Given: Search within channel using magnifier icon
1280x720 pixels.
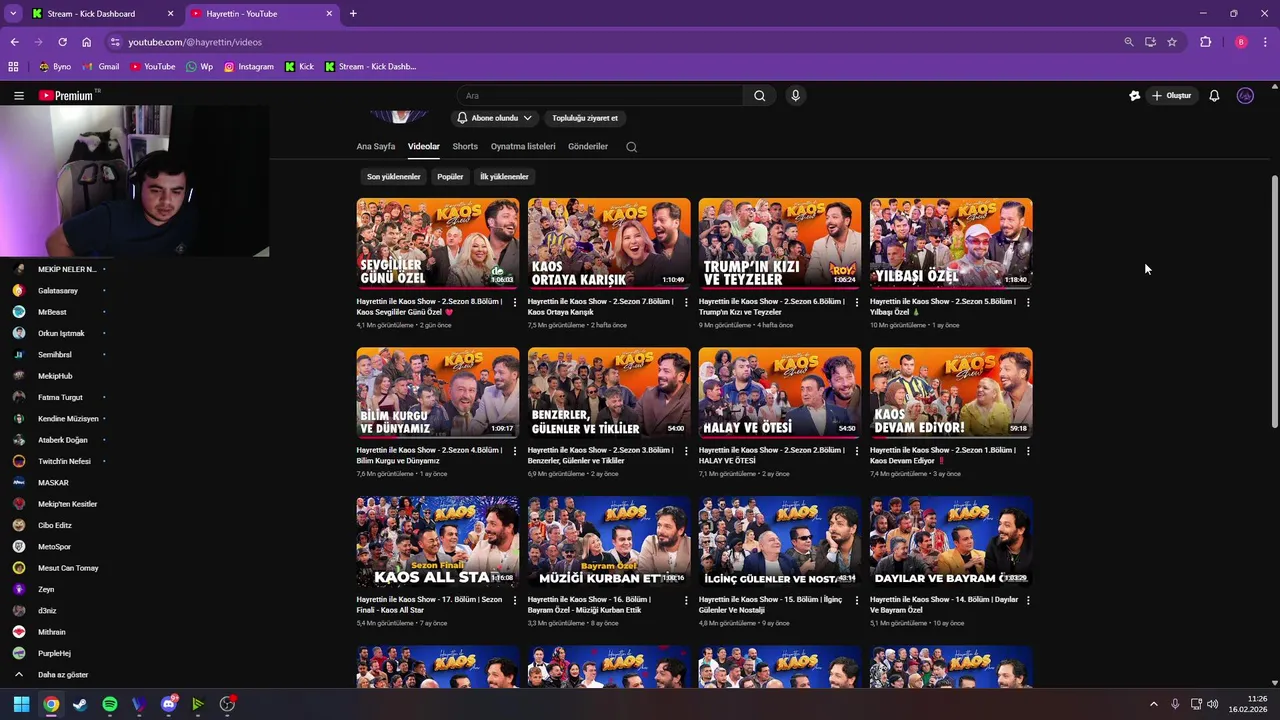Looking at the screenshot, I should coord(631,147).
